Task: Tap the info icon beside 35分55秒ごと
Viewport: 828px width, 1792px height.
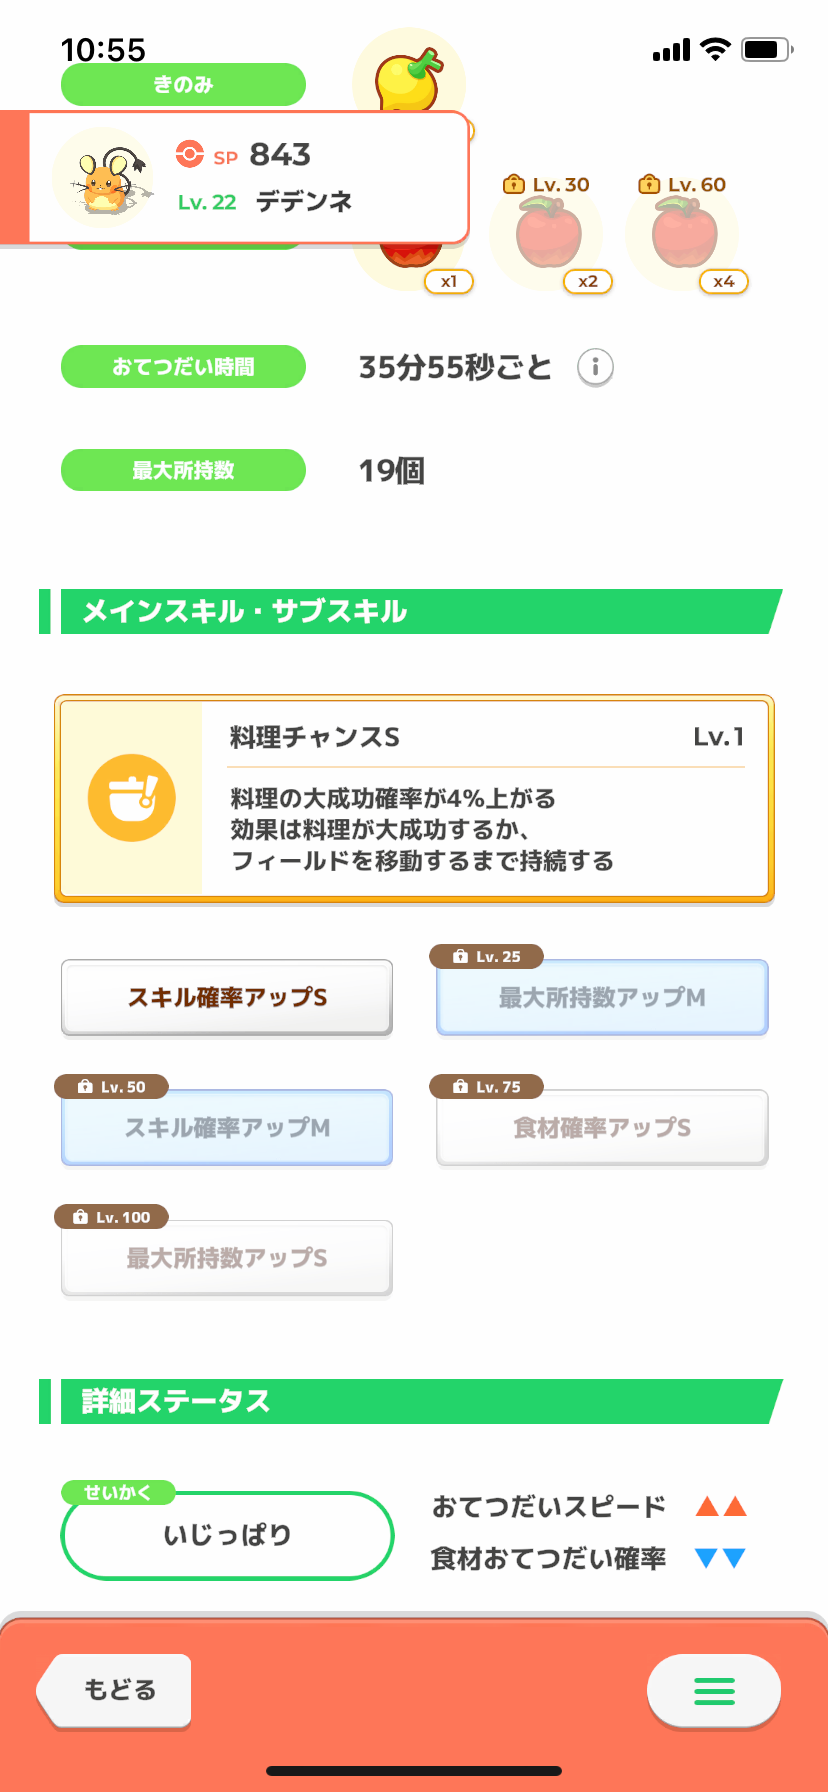Action: (x=595, y=367)
